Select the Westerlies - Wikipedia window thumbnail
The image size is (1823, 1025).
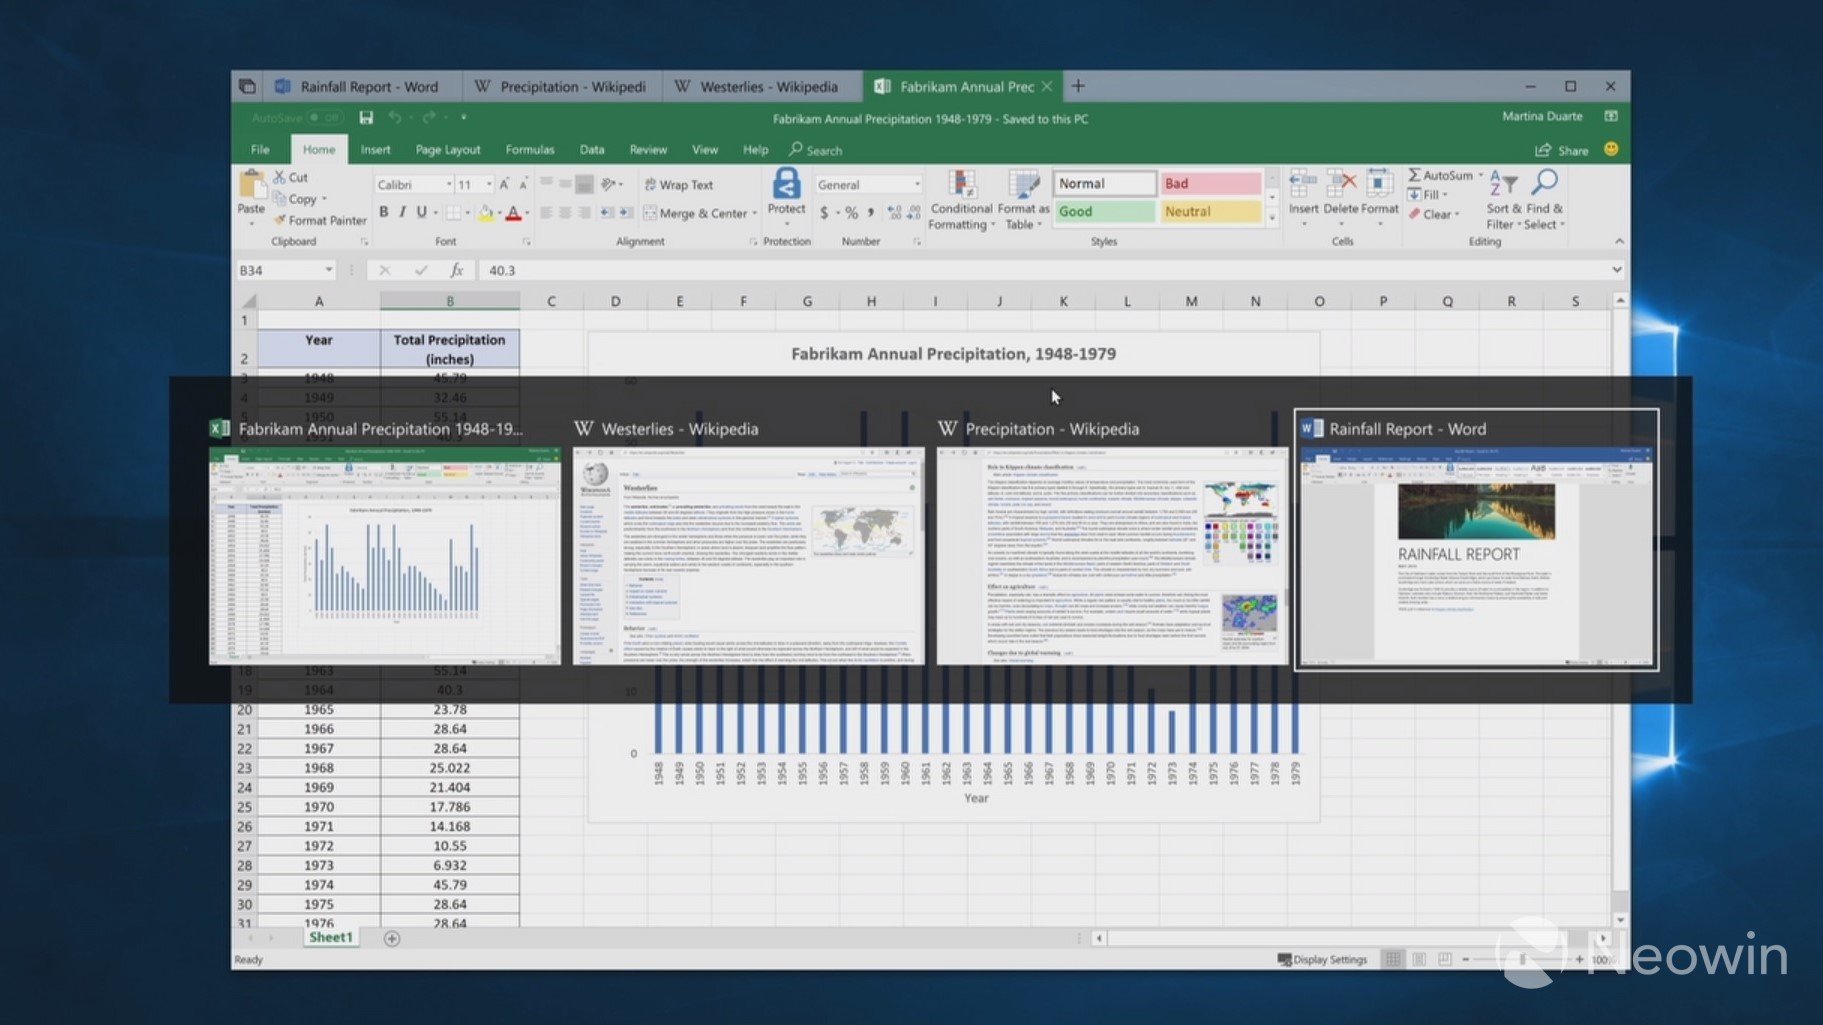click(x=748, y=555)
